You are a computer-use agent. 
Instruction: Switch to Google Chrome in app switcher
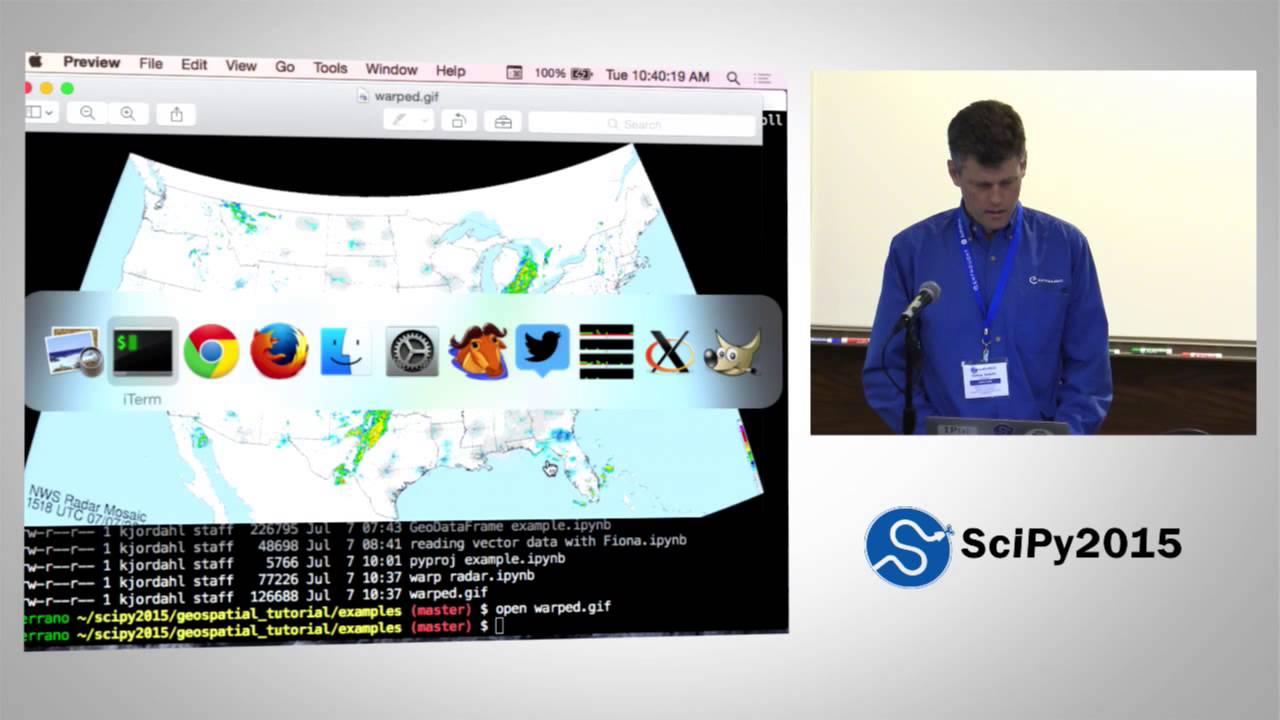[211, 352]
